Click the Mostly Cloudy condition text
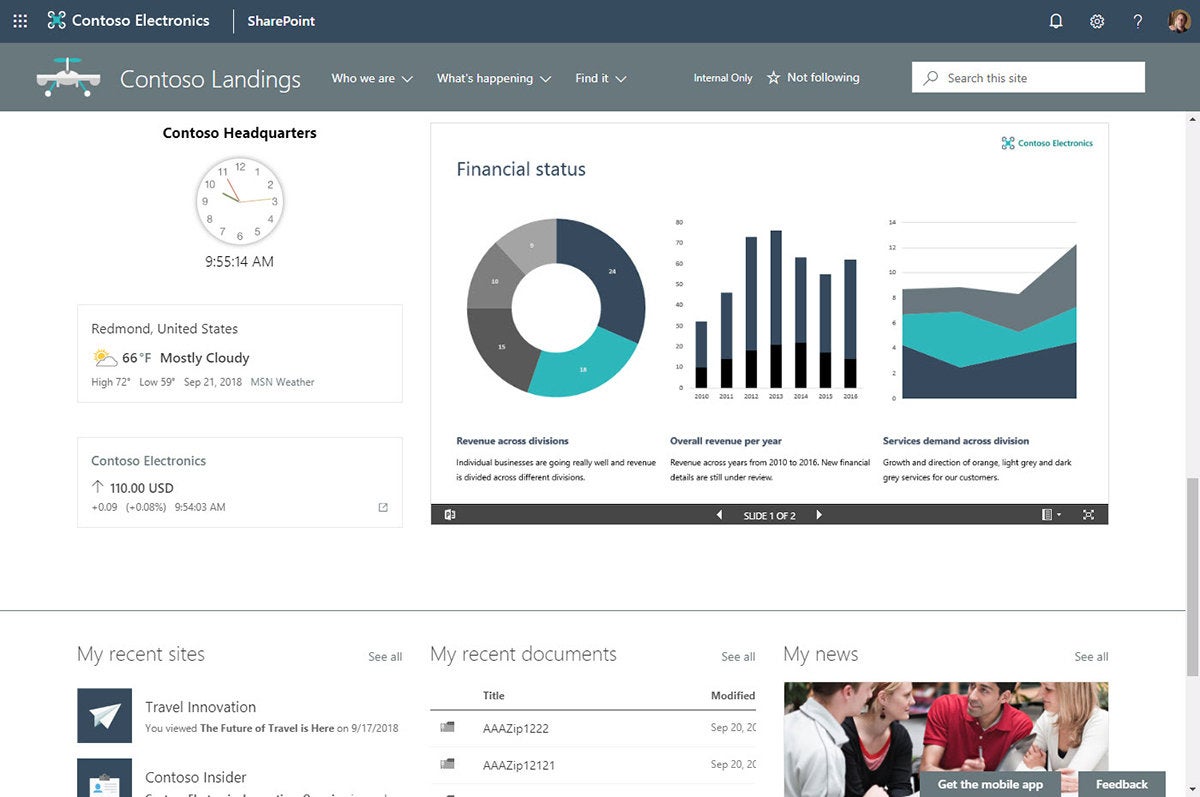Image resolution: width=1200 pixels, height=797 pixels. [205, 358]
